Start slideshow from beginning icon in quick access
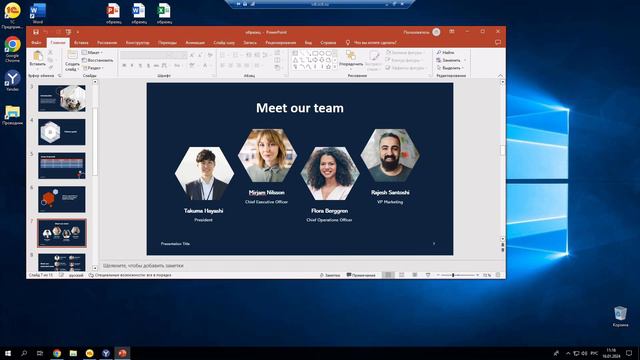The height and width of the screenshot is (360, 640). point(68,32)
